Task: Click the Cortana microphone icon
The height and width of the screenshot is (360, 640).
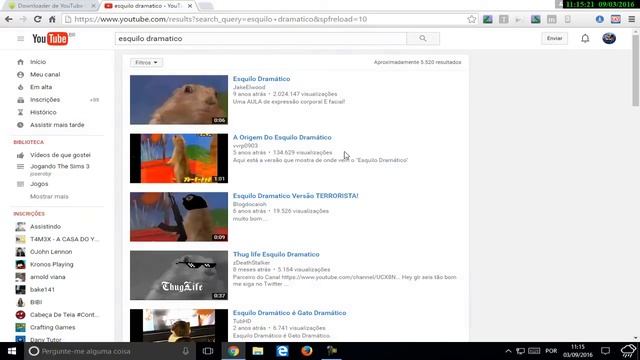Action: pos(186,351)
